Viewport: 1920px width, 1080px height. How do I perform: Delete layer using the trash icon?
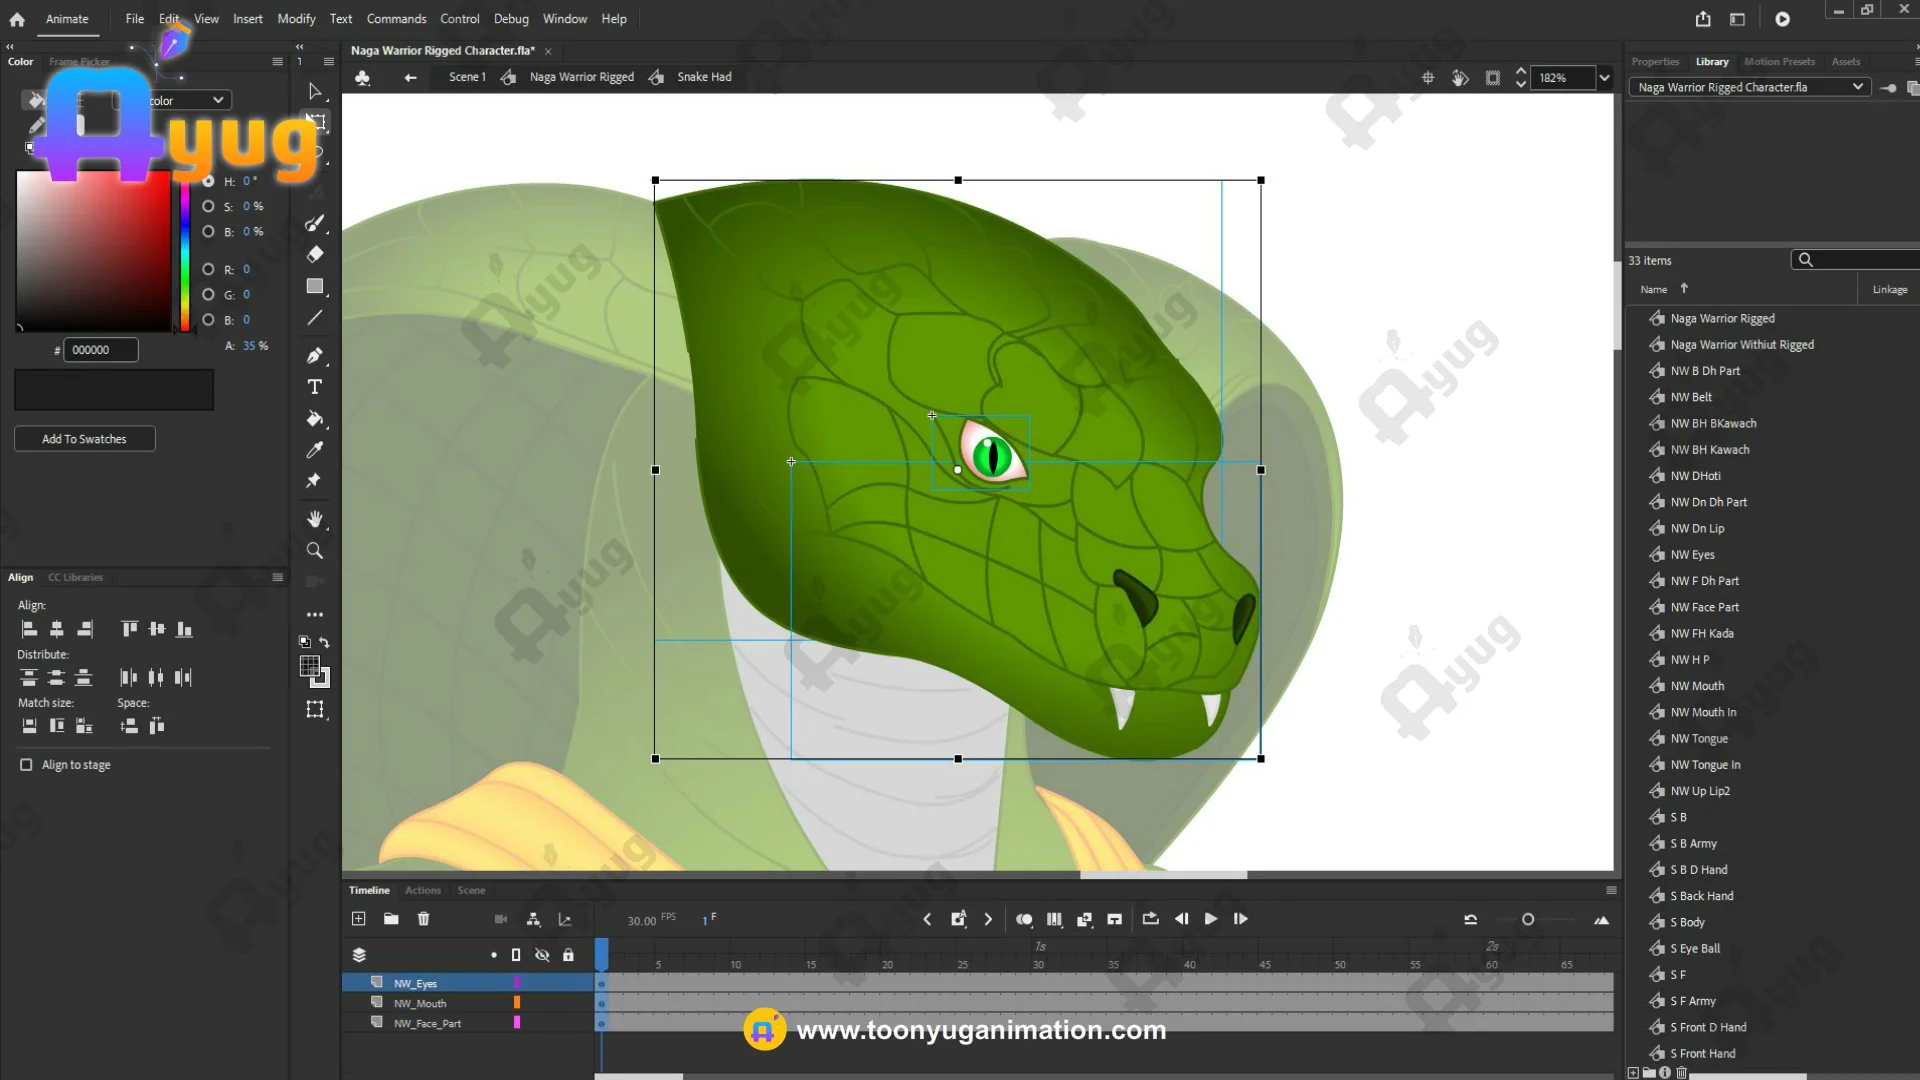tap(423, 919)
